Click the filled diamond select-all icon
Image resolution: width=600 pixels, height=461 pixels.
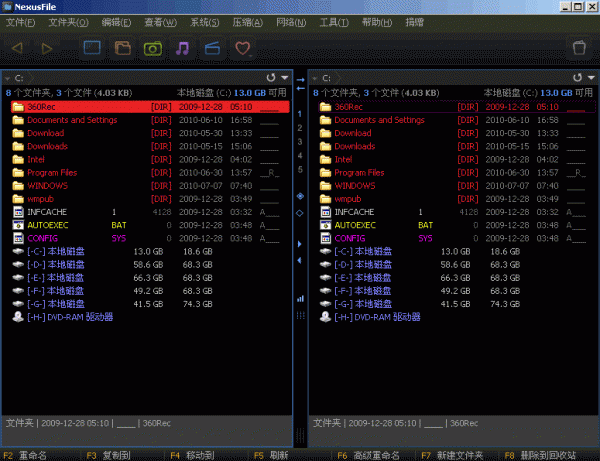(x=300, y=196)
